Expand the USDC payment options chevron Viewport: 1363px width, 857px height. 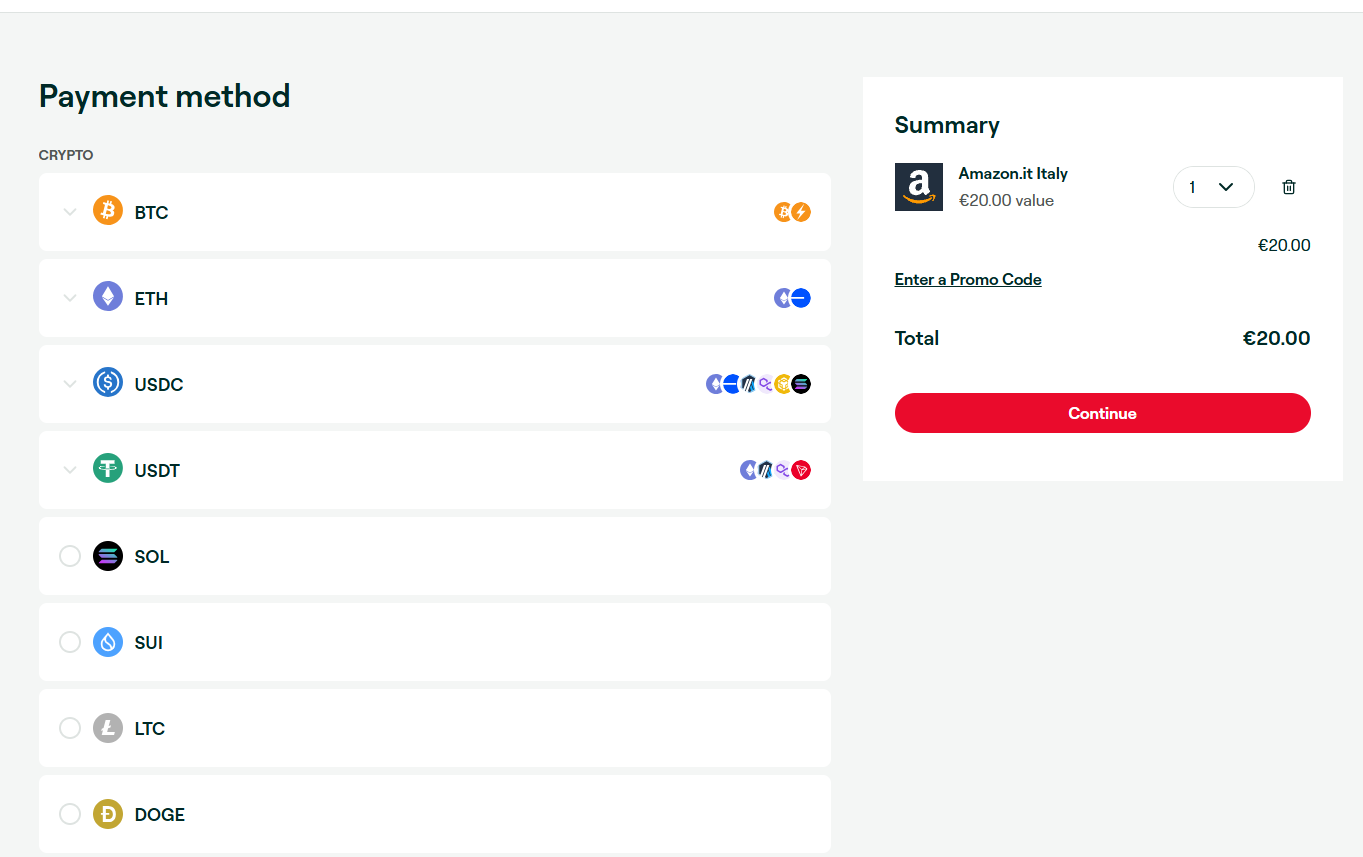click(x=70, y=384)
